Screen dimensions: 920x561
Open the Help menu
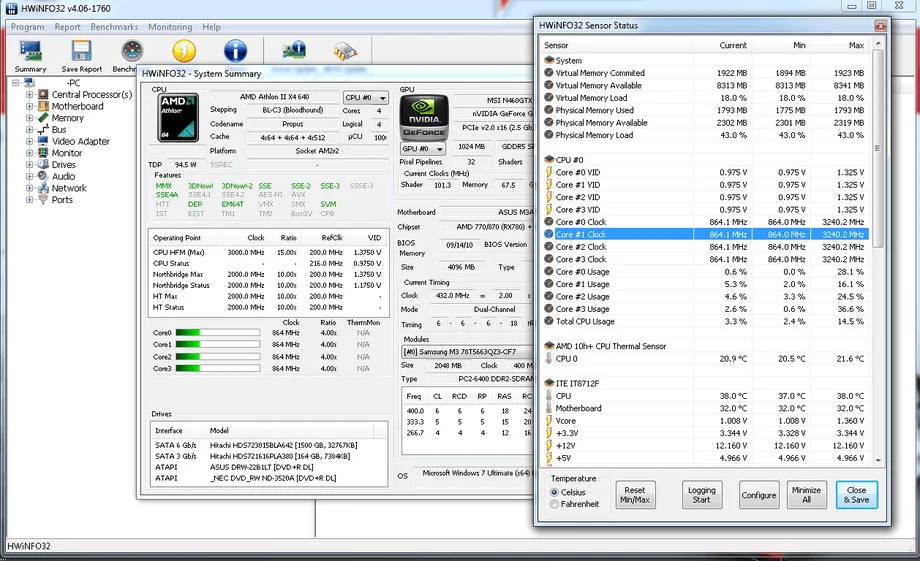(211, 27)
